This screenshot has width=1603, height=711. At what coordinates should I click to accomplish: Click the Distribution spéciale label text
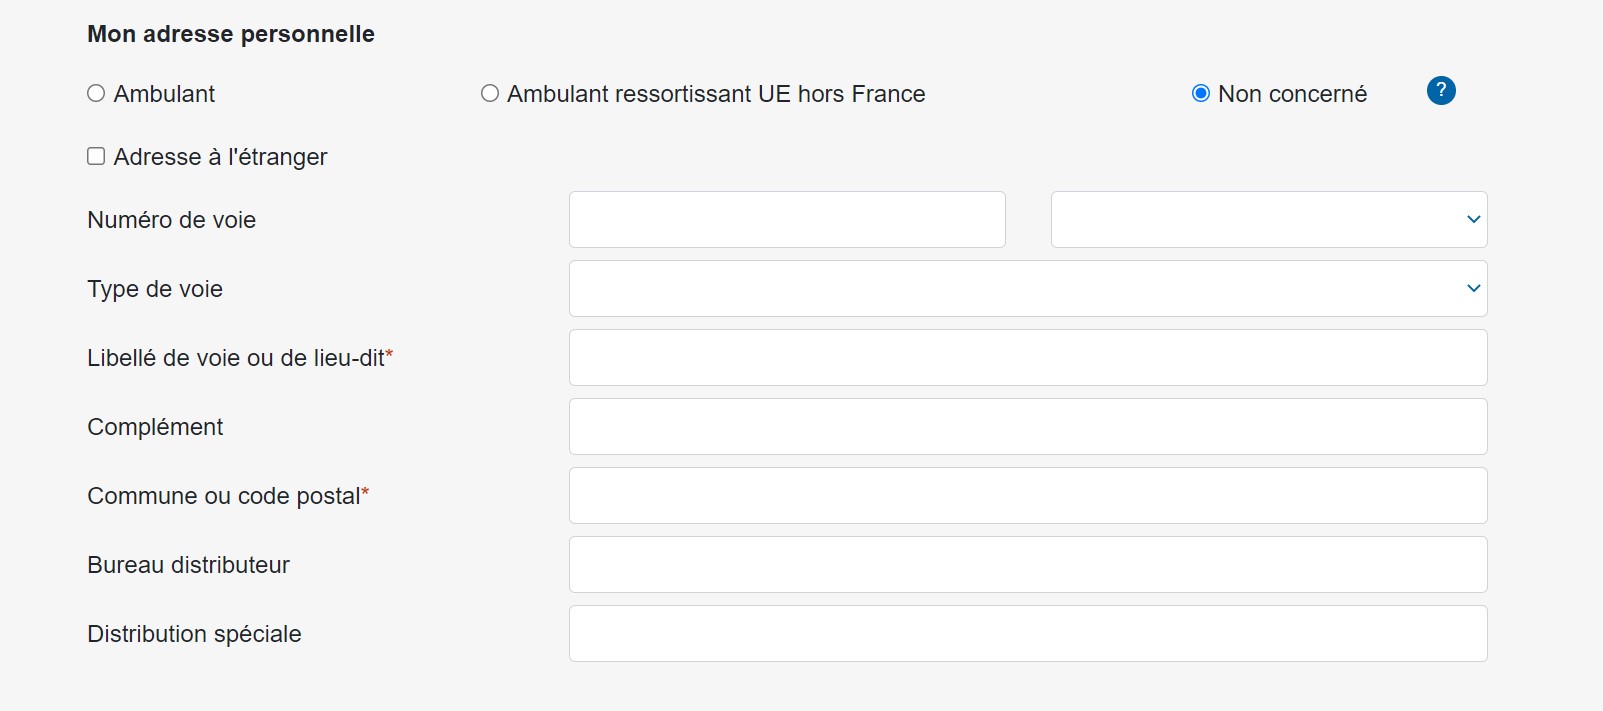coord(194,634)
